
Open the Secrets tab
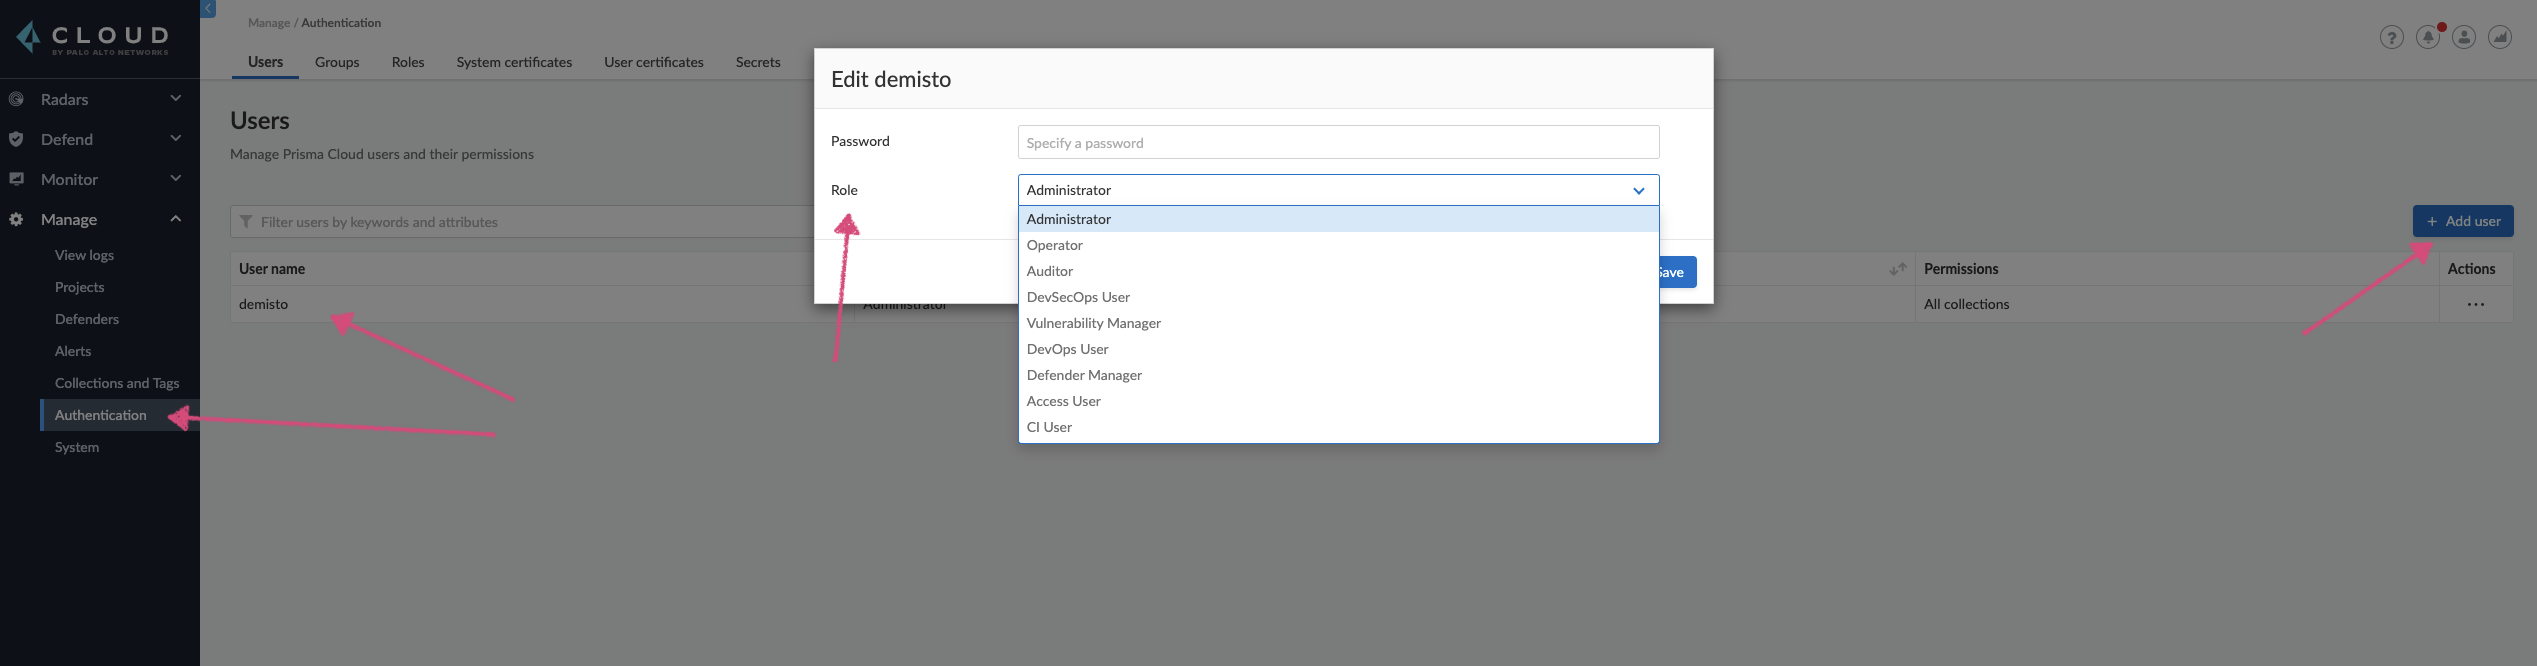(x=758, y=62)
